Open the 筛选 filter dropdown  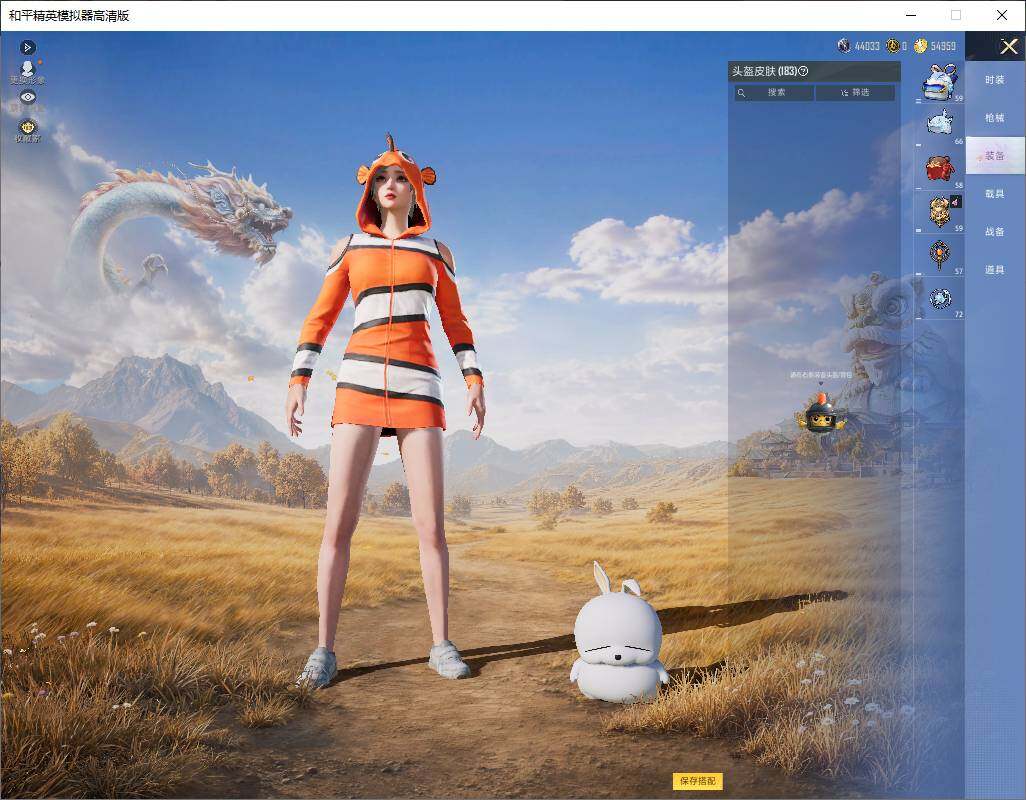(x=855, y=92)
